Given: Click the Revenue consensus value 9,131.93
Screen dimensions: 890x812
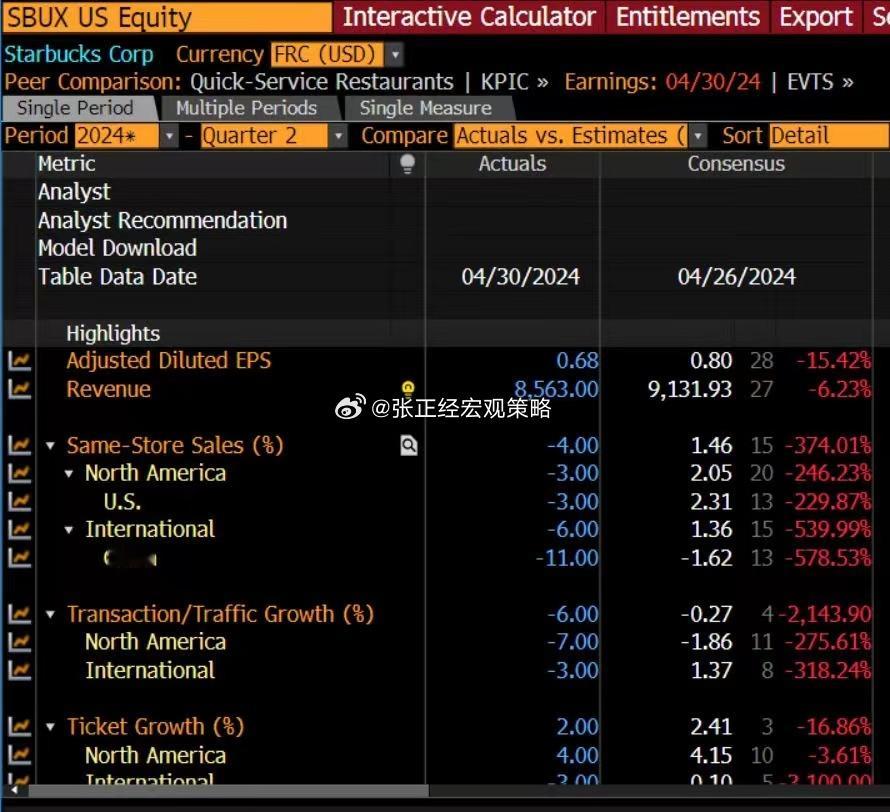Looking at the screenshot, I should pyautogui.click(x=690, y=389).
